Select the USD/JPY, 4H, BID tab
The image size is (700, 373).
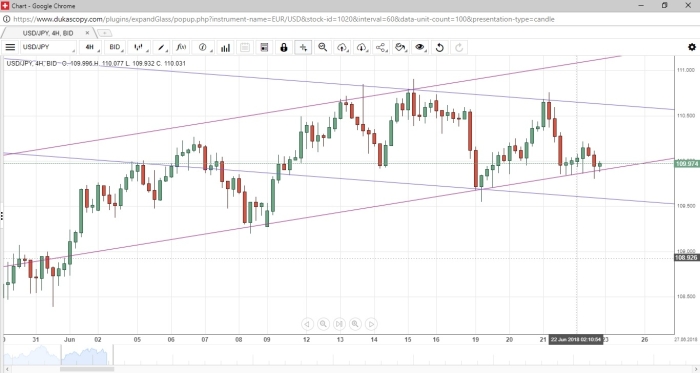click(x=48, y=33)
